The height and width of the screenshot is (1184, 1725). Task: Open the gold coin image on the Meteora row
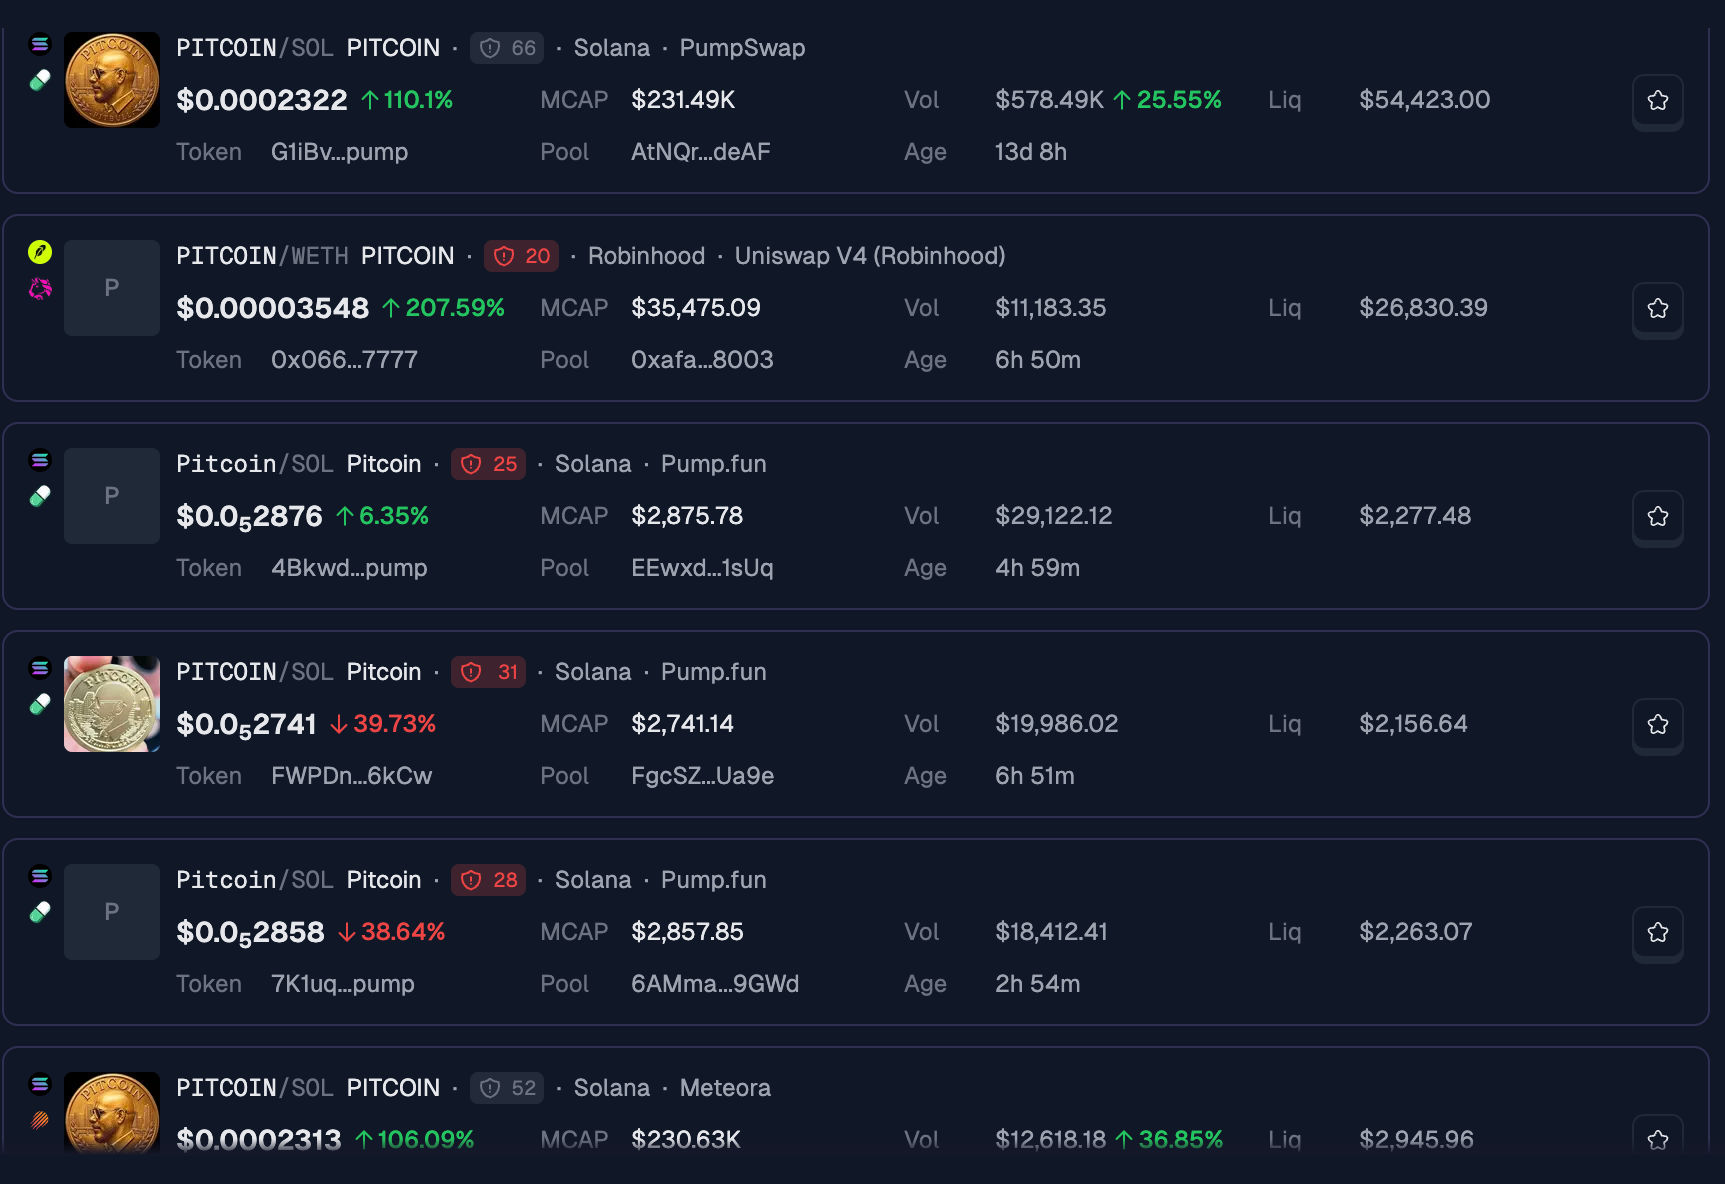[x=112, y=1112]
